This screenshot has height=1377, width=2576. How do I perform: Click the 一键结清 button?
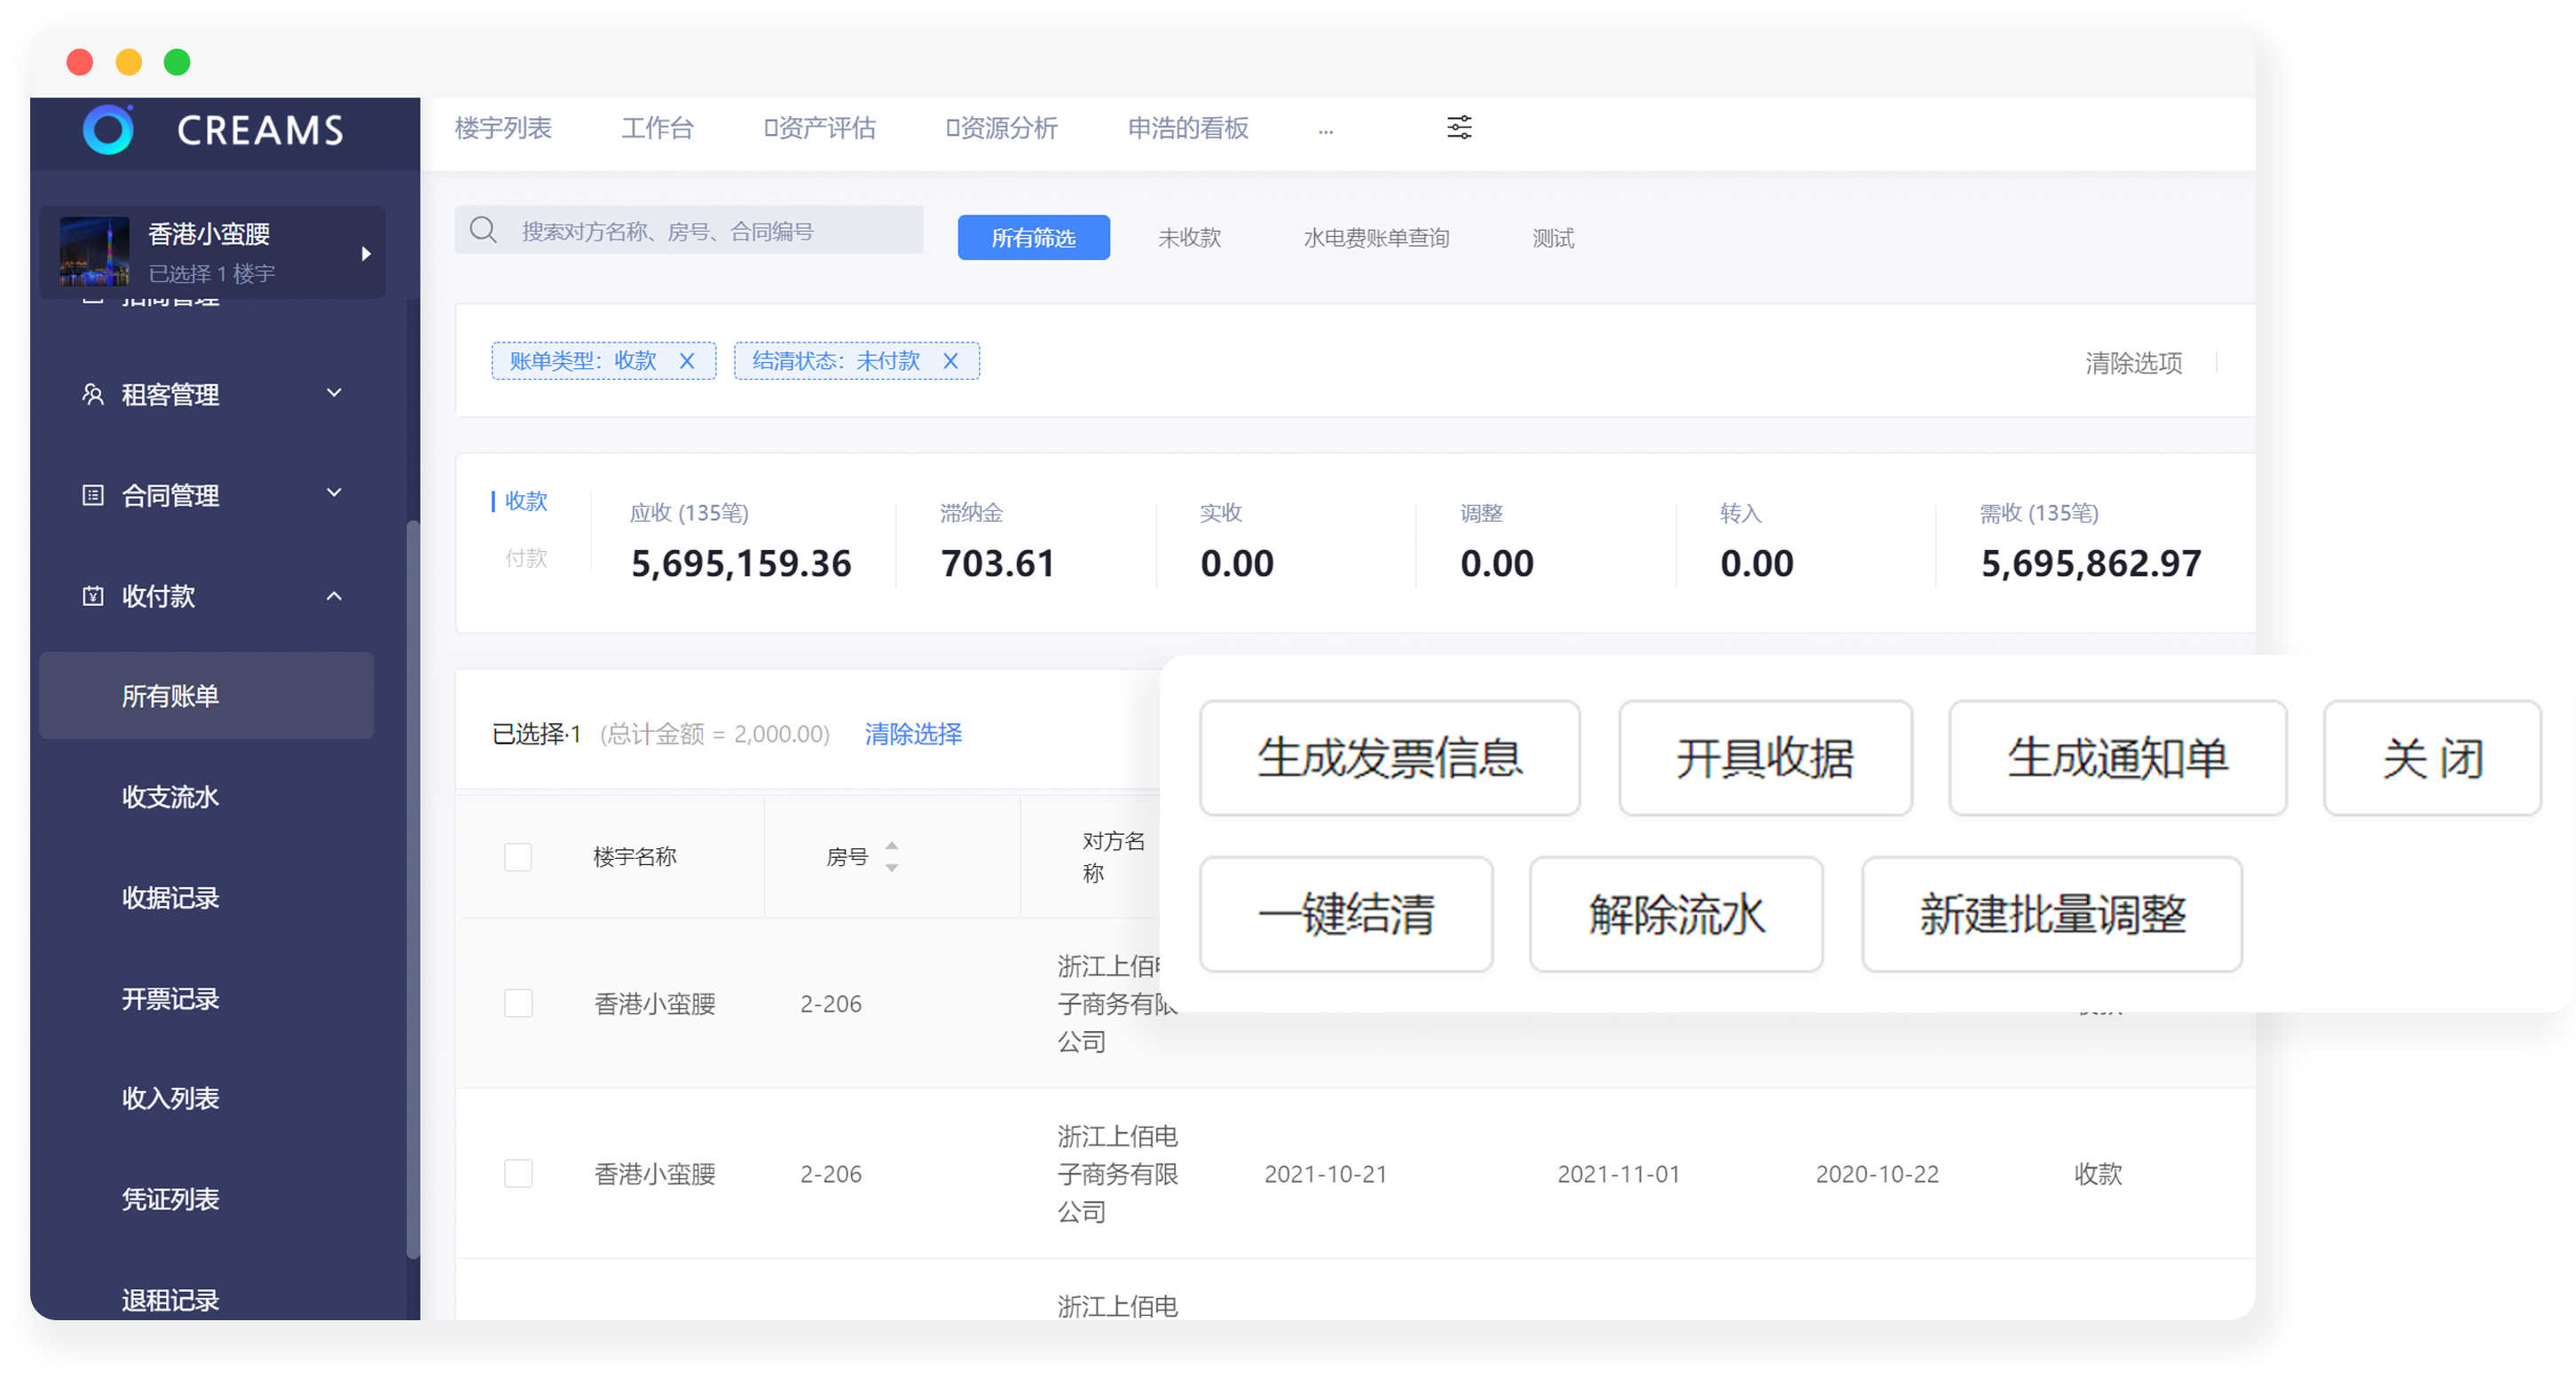(1345, 914)
